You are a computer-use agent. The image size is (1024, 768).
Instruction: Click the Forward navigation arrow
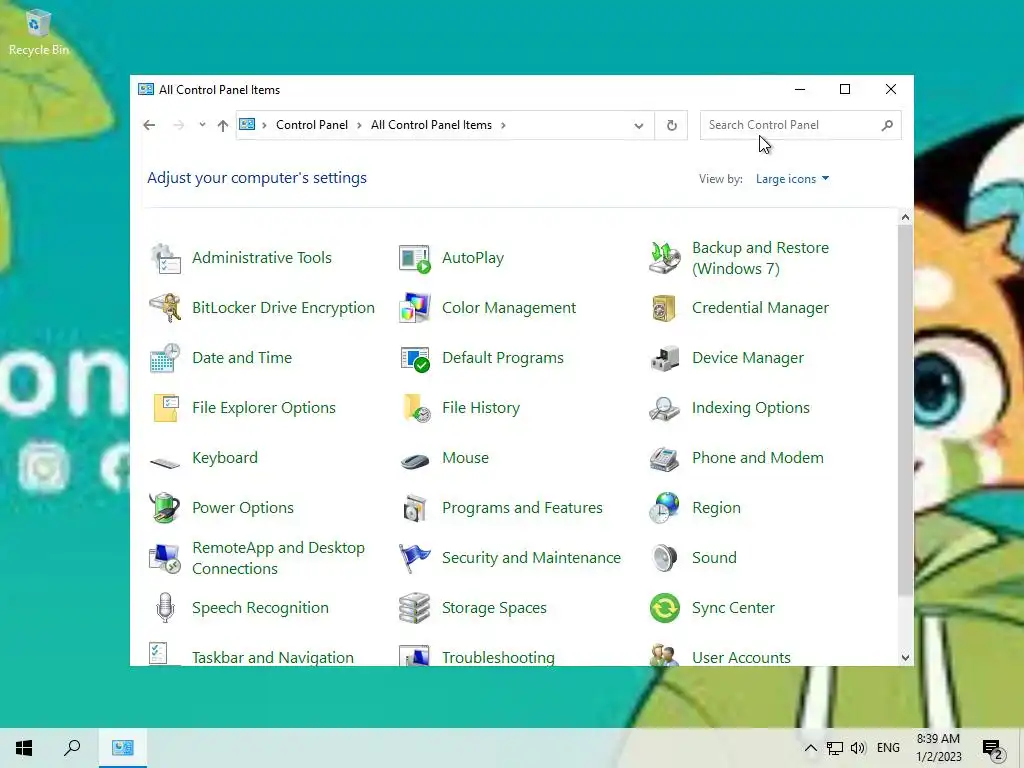pyautogui.click(x=178, y=125)
